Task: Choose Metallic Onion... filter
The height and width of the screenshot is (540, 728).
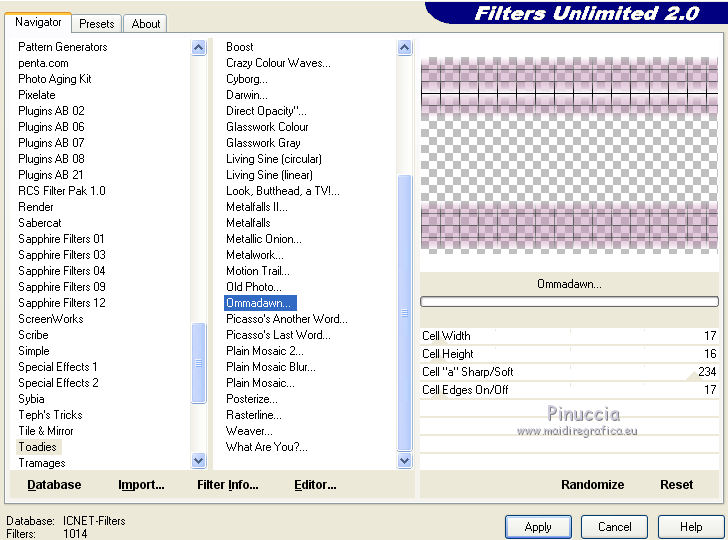Action: pos(264,239)
